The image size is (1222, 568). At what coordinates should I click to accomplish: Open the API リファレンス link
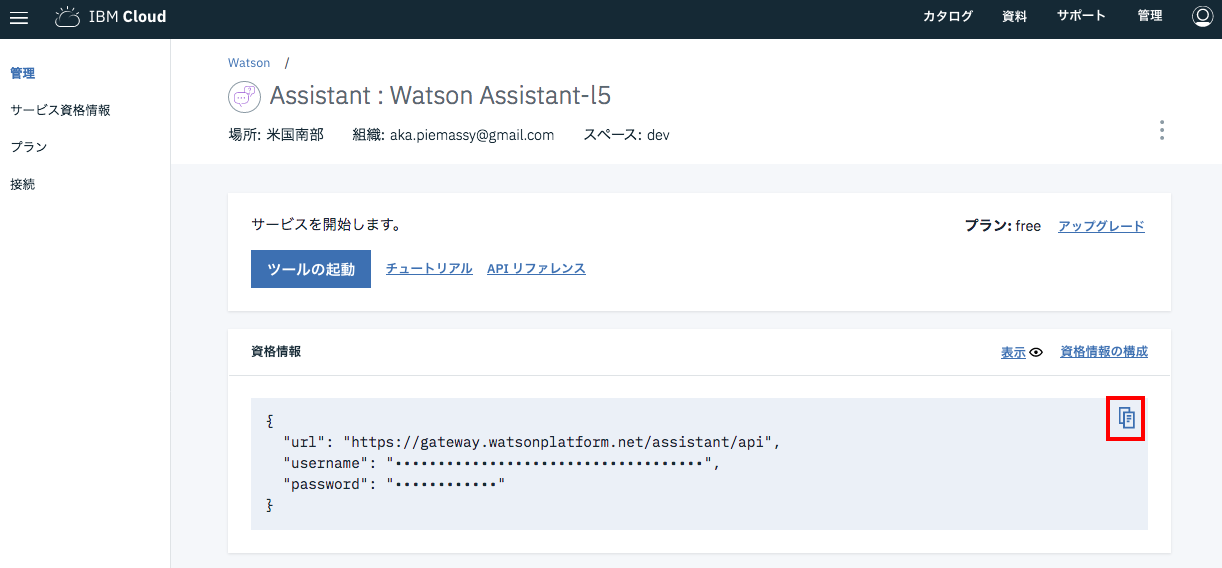[x=536, y=269]
